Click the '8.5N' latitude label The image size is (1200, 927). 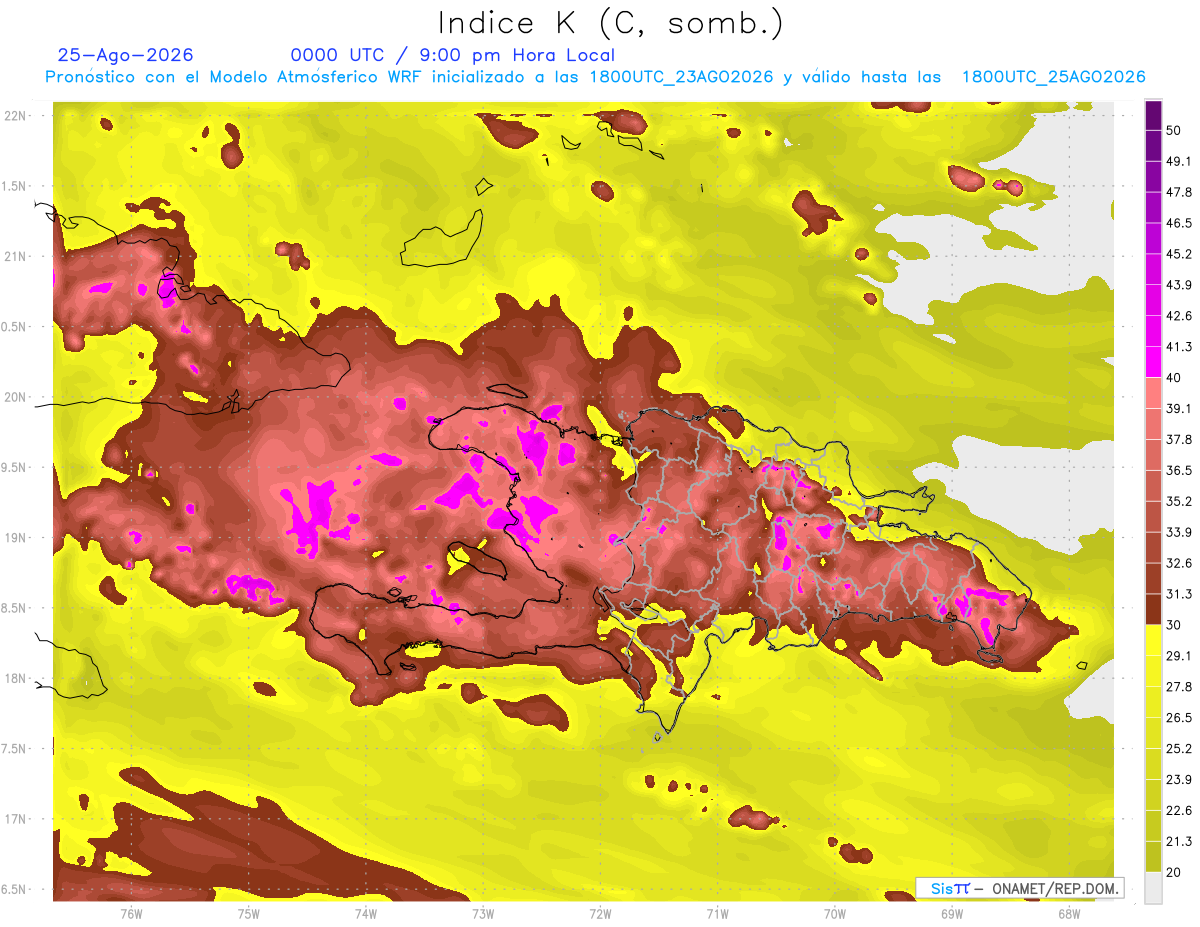15,608
